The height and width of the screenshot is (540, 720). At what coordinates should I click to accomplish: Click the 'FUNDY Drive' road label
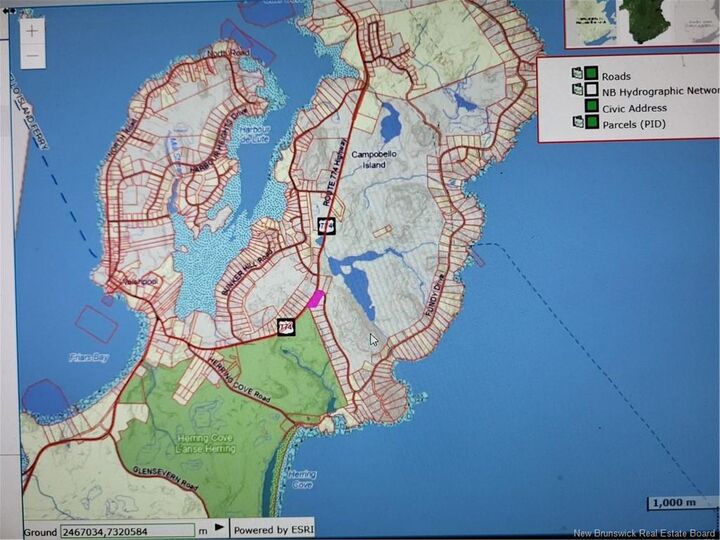[435, 297]
